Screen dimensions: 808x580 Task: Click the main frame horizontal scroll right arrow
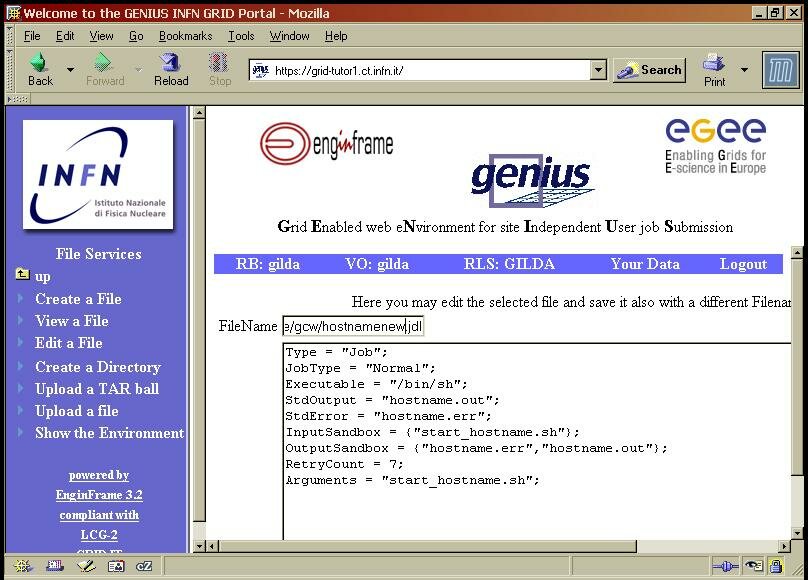(784, 545)
